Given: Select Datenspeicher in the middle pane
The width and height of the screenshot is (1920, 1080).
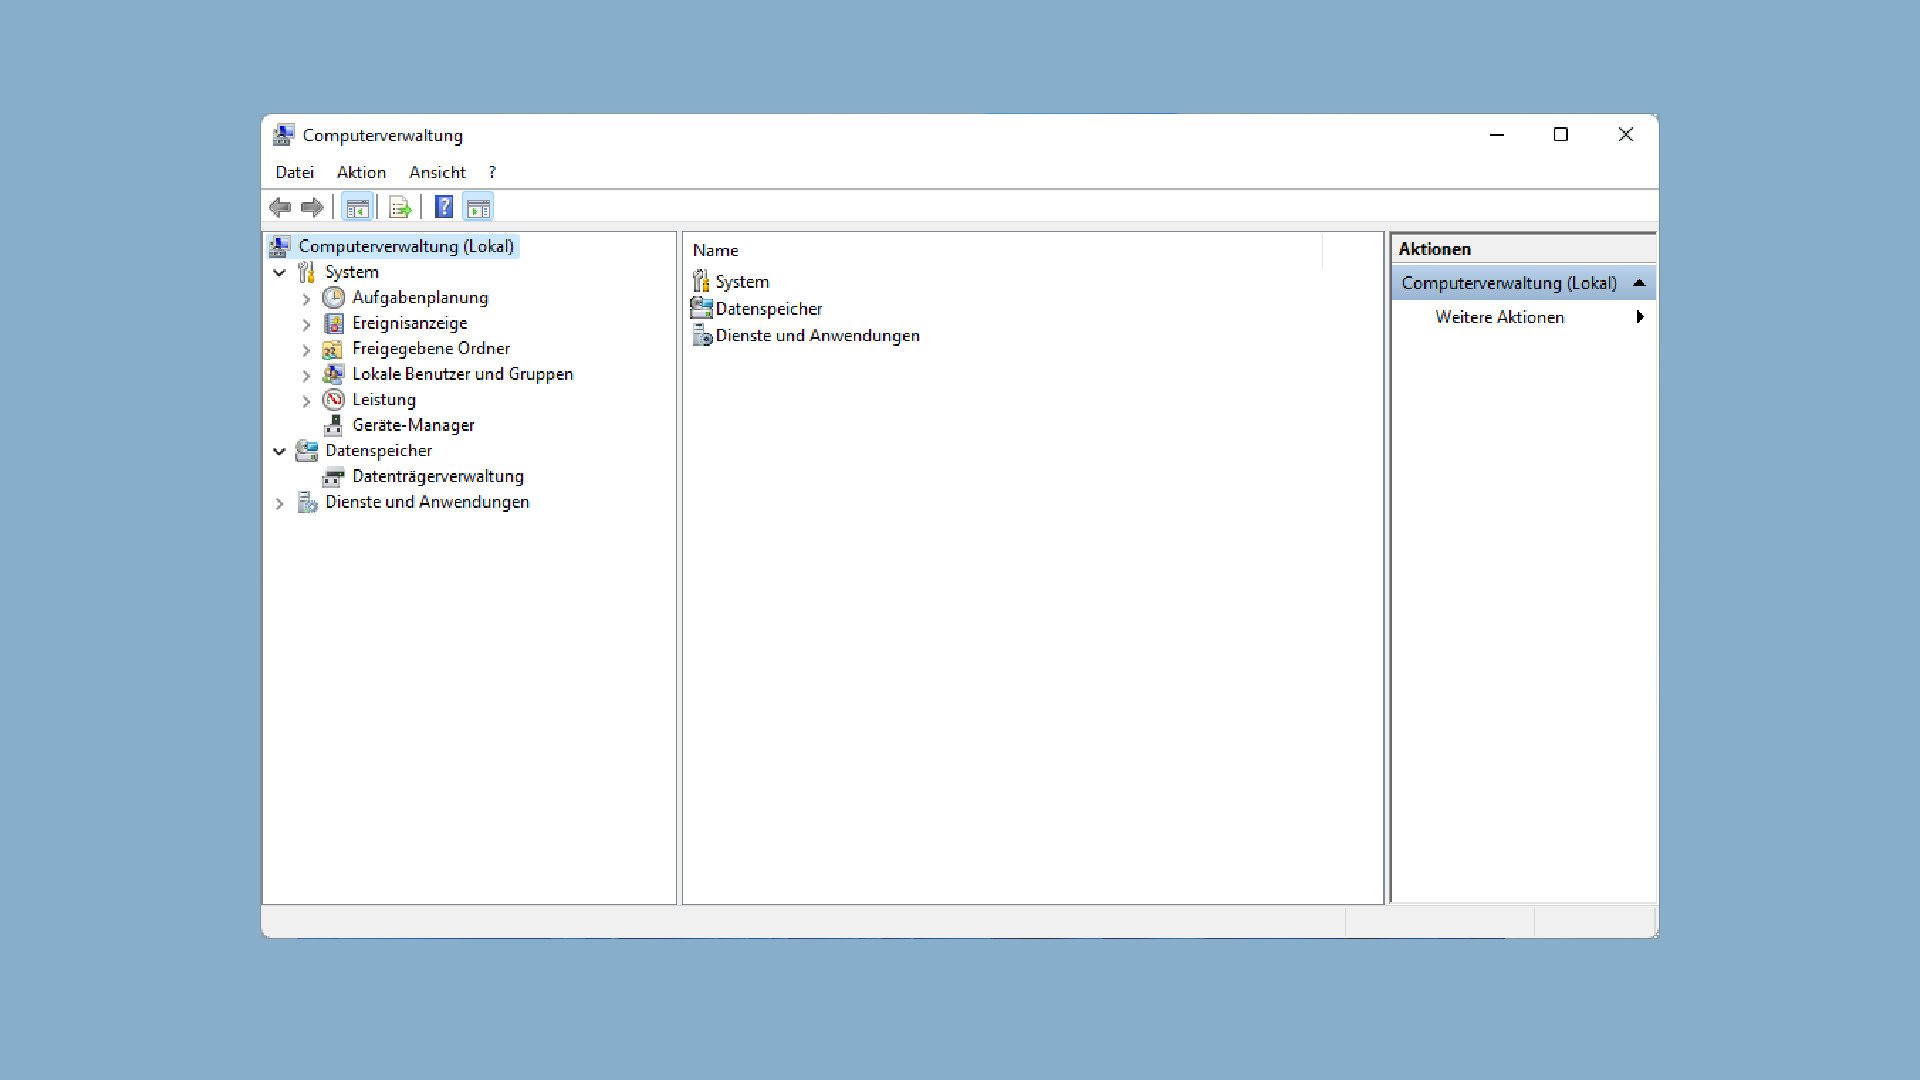Looking at the screenshot, I should [767, 308].
